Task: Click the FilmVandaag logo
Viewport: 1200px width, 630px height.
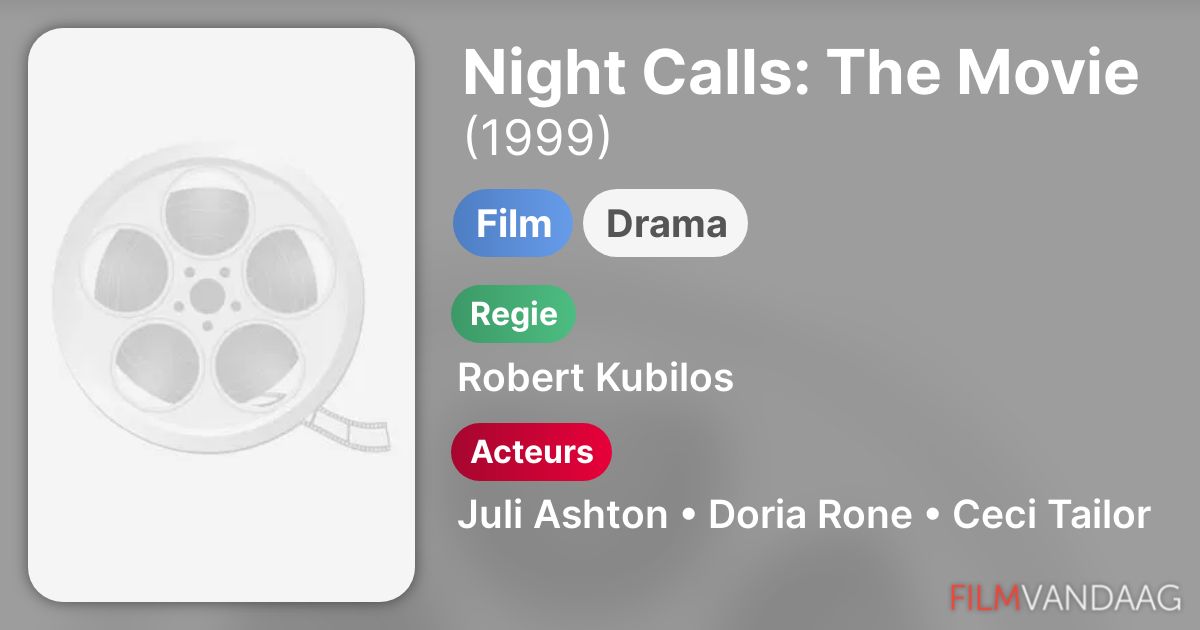Action: coord(1066,597)
